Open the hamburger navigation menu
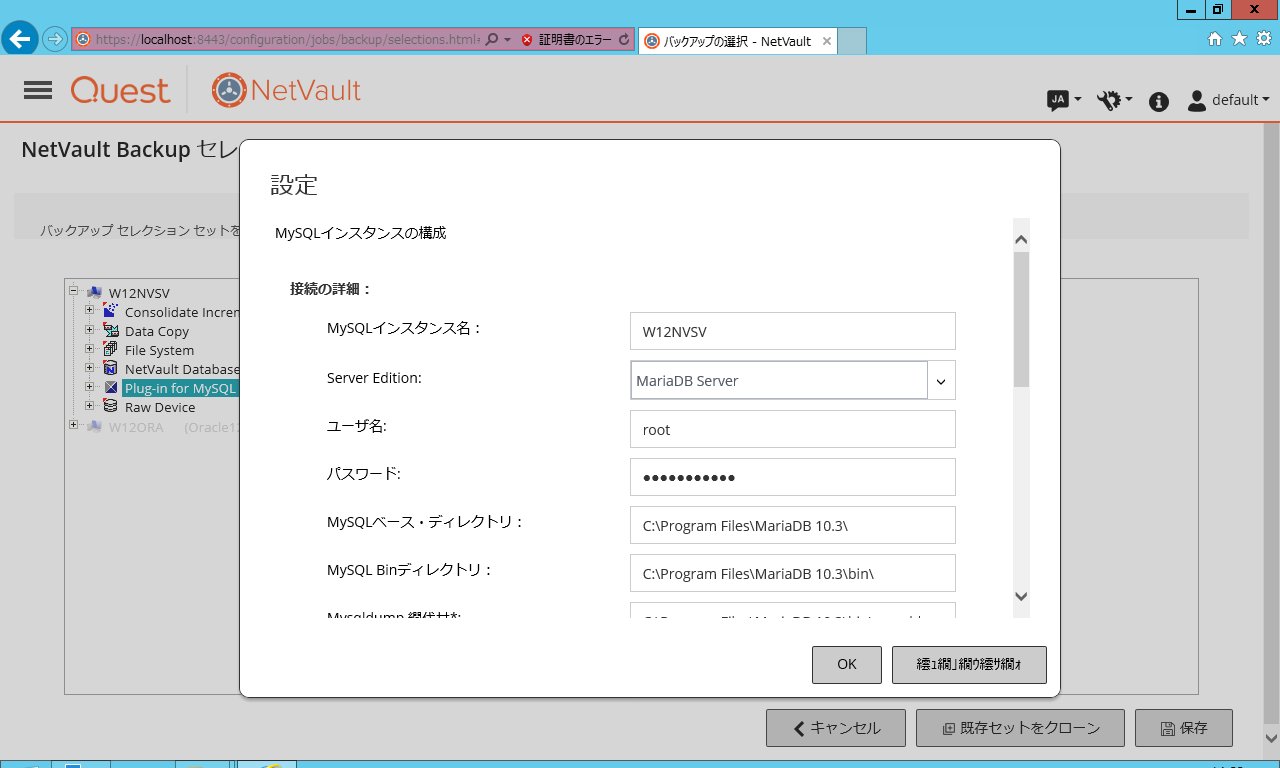 [37, 91]
